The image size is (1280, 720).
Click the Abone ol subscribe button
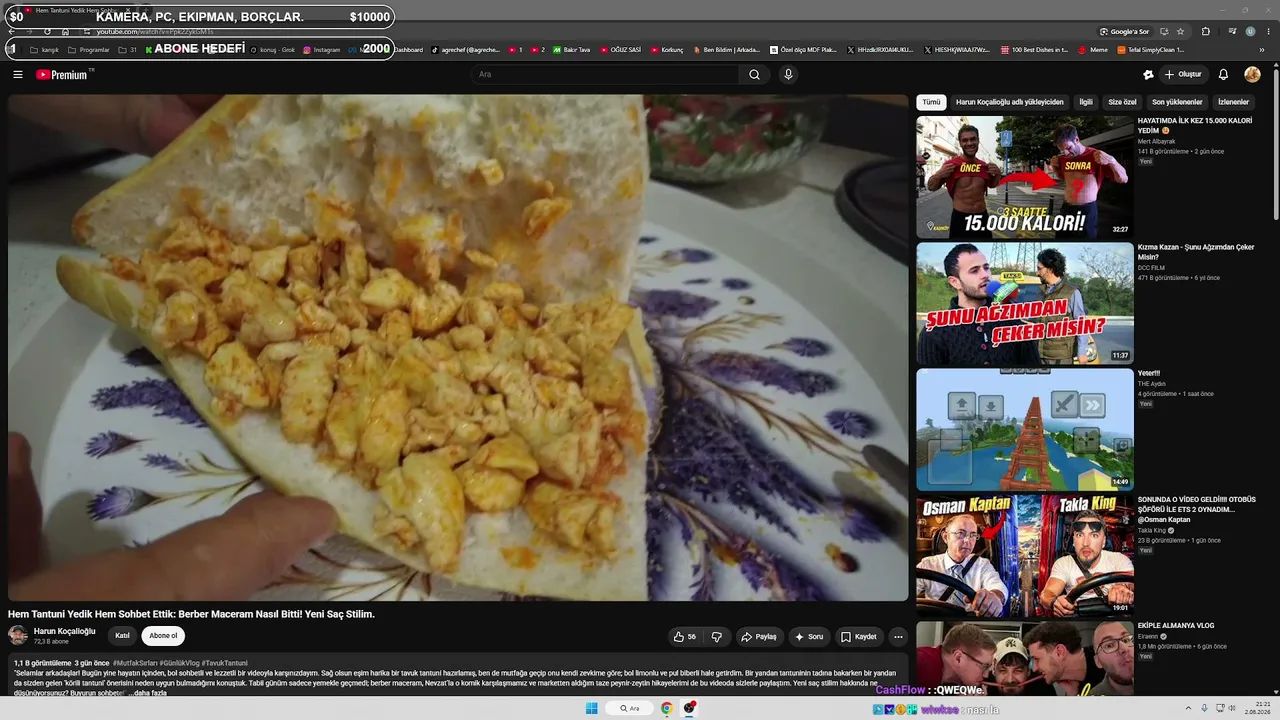[x=163, y=635]
